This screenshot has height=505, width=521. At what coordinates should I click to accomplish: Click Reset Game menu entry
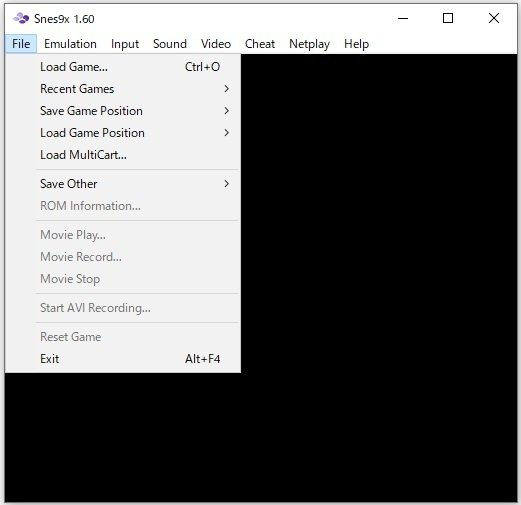coord(123,337)
